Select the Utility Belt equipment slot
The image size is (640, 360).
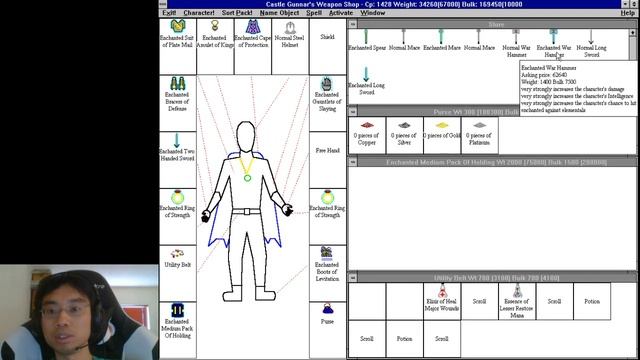coord(178,273)
